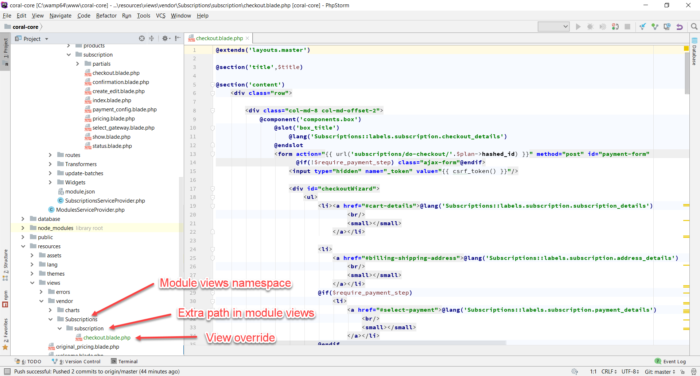
Task: Open the Event Log panel
Action: 670,361
